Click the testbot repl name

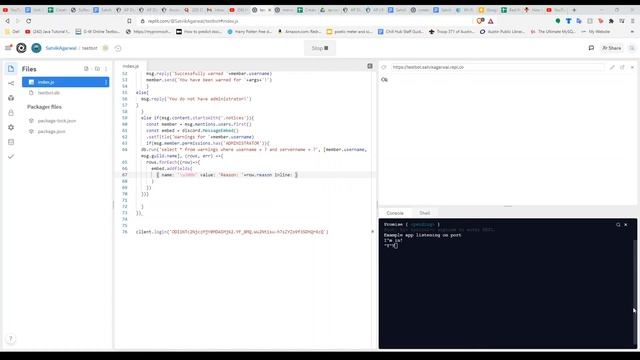pyautogui.click(x=89, y=48)
